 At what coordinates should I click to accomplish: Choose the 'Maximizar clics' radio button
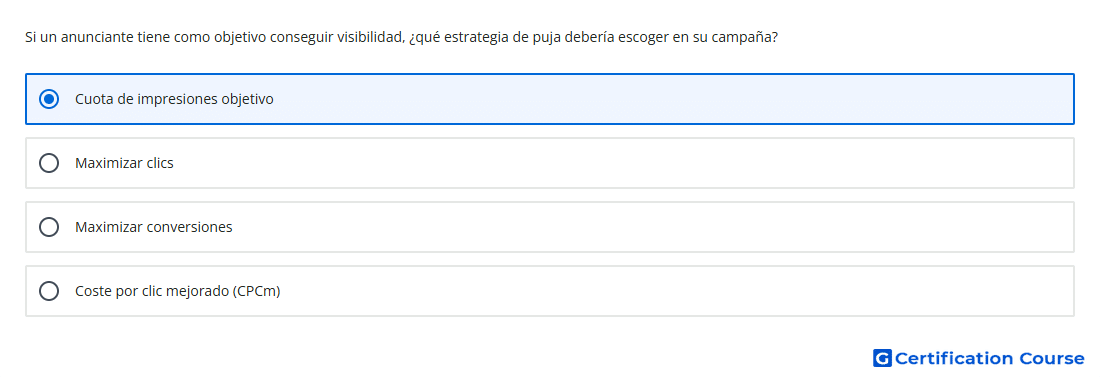(x=49, y=163)
